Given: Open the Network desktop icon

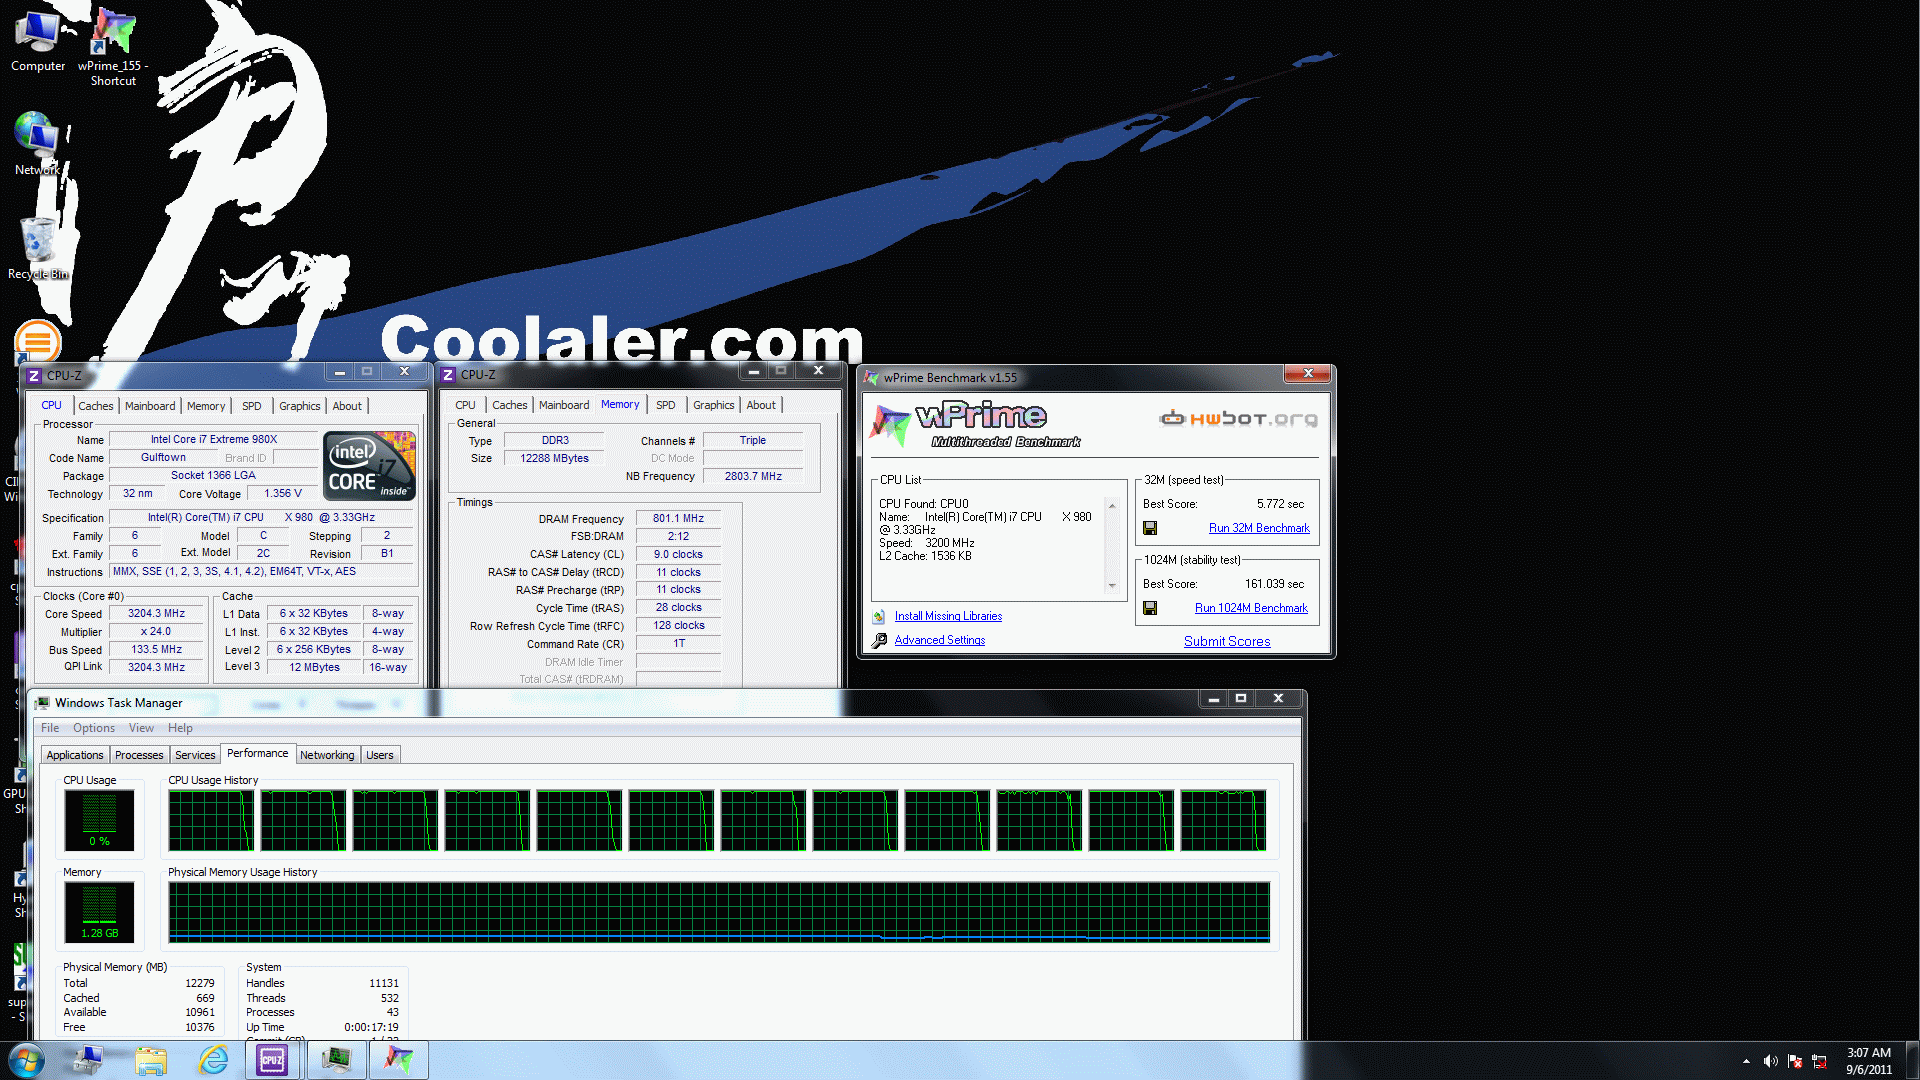Looking at the screenshot, I should point(37,143).
